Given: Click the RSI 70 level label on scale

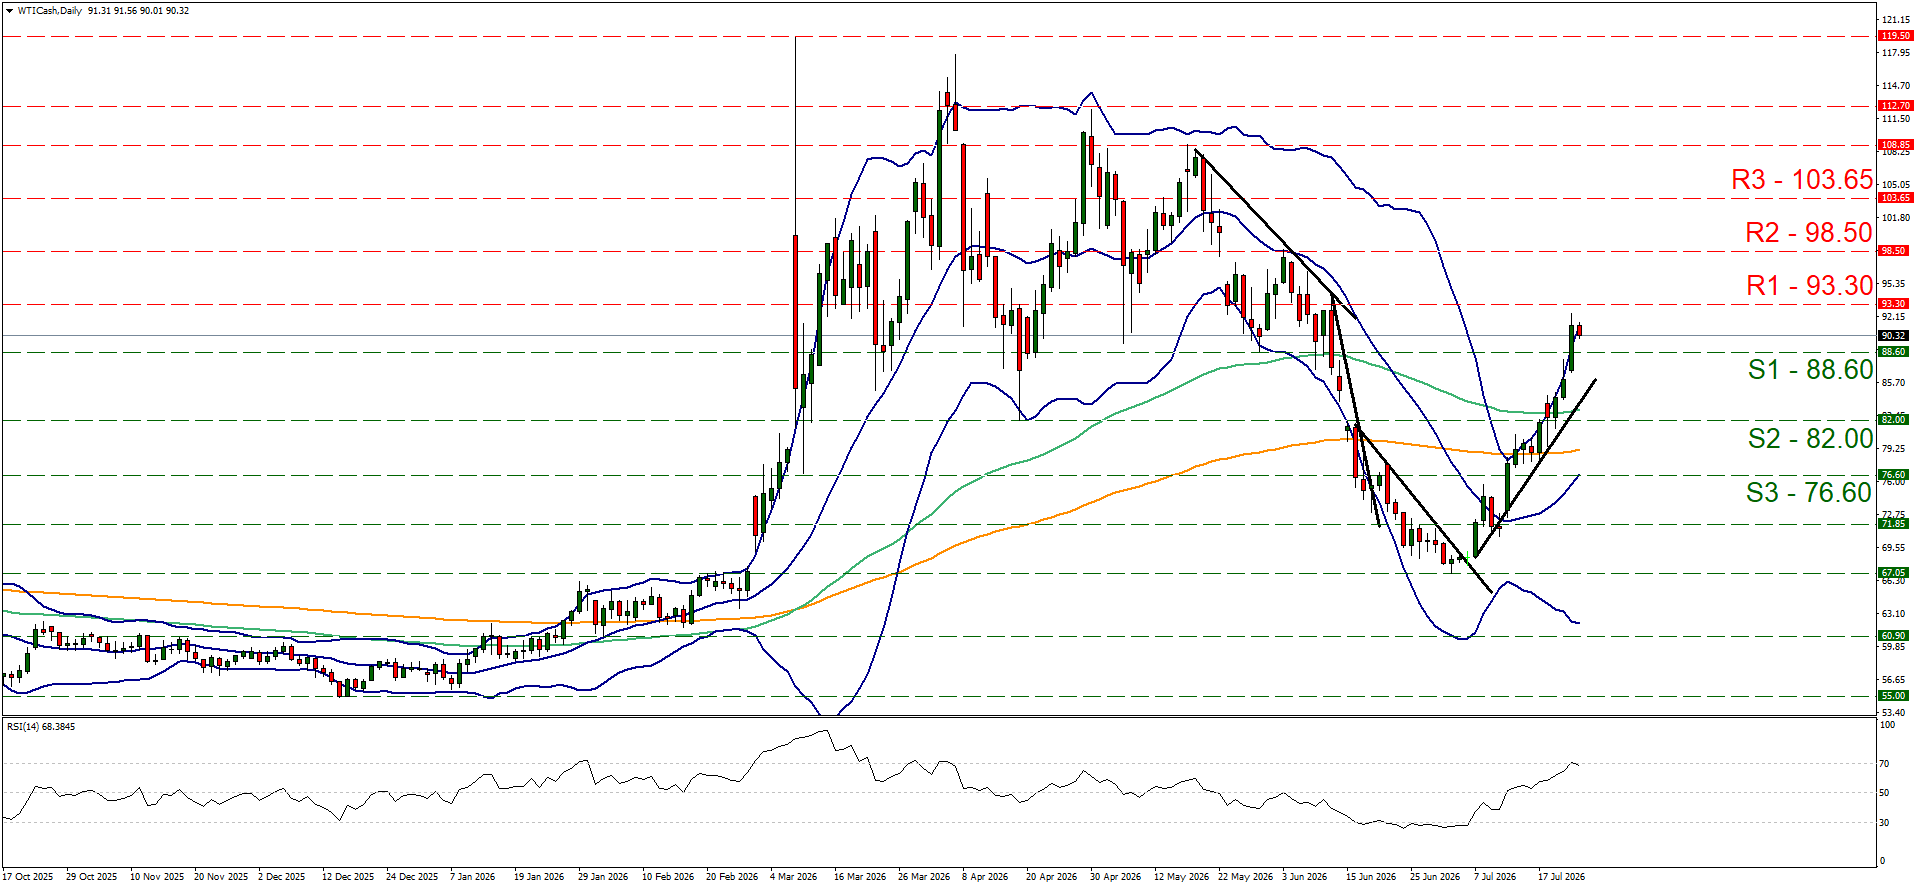Looking at the screenshot, I should tap(1884, 764).
